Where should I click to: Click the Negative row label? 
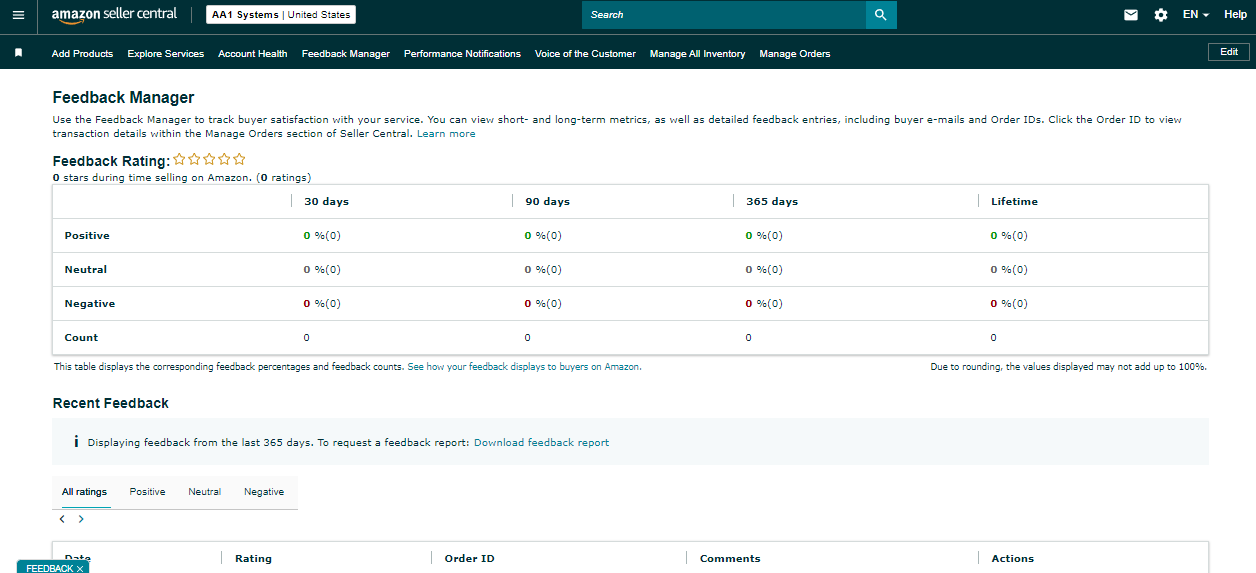click(90, 304)
